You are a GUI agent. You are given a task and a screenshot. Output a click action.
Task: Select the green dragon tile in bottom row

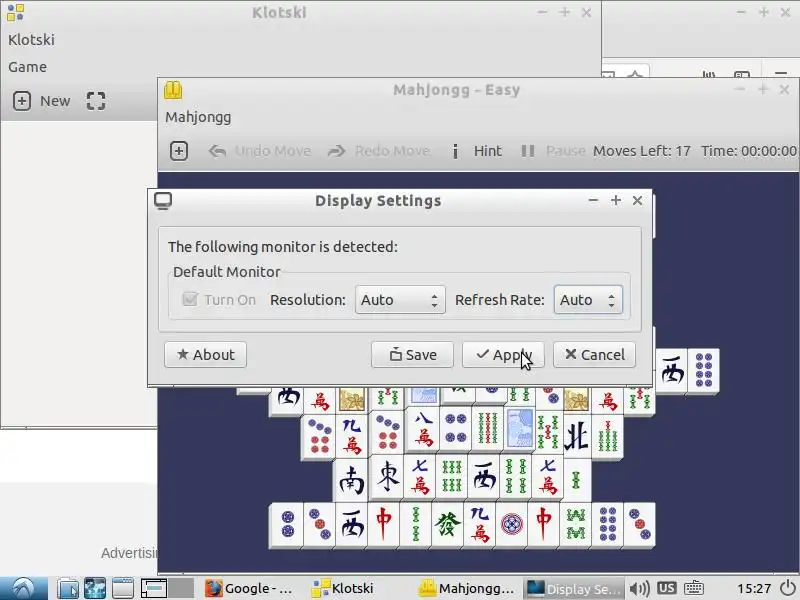coord(447,524)
